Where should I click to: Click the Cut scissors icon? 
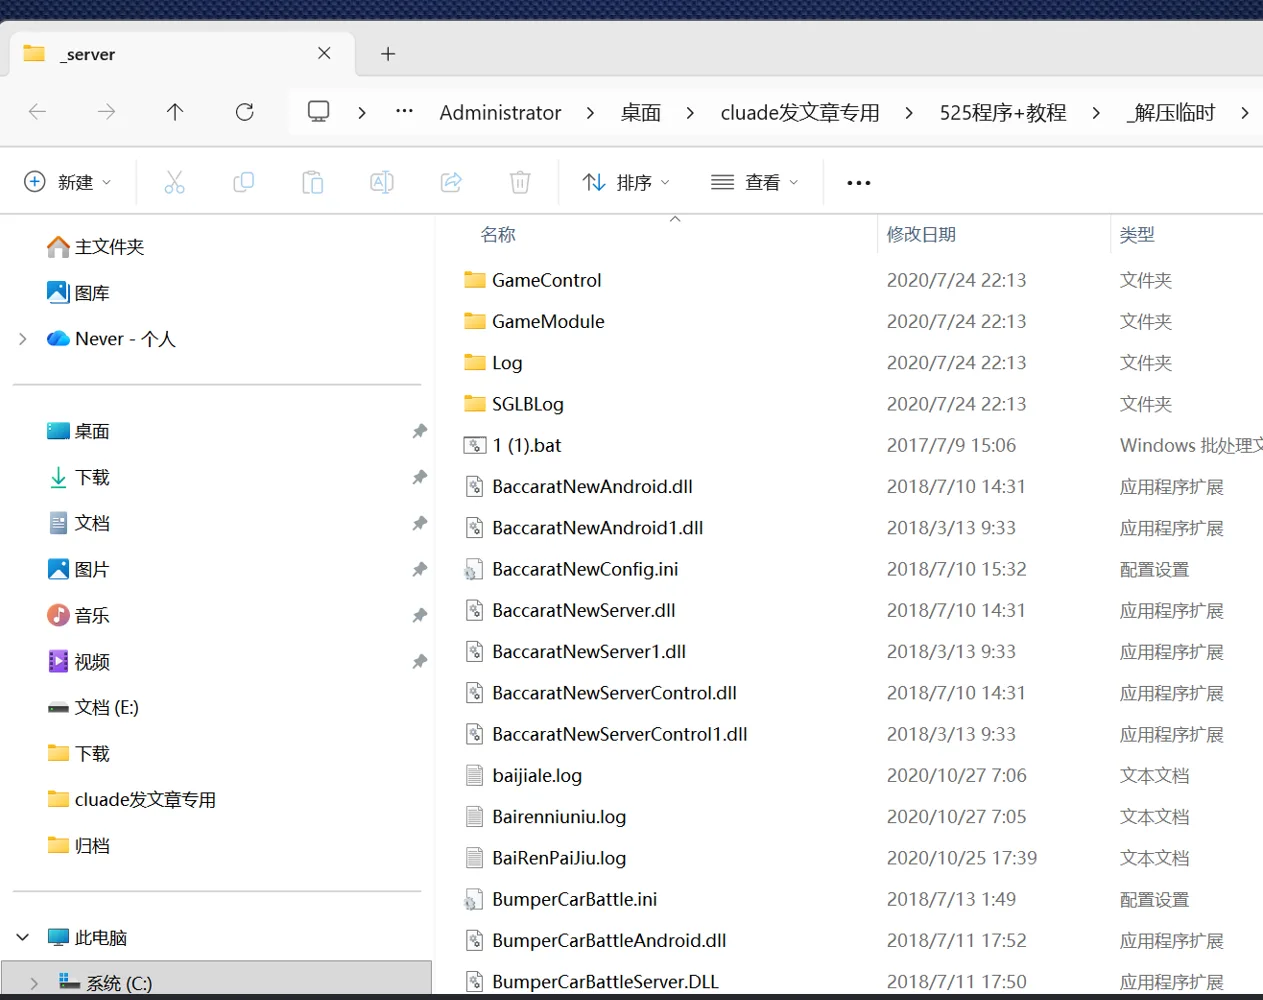point(174,182)
